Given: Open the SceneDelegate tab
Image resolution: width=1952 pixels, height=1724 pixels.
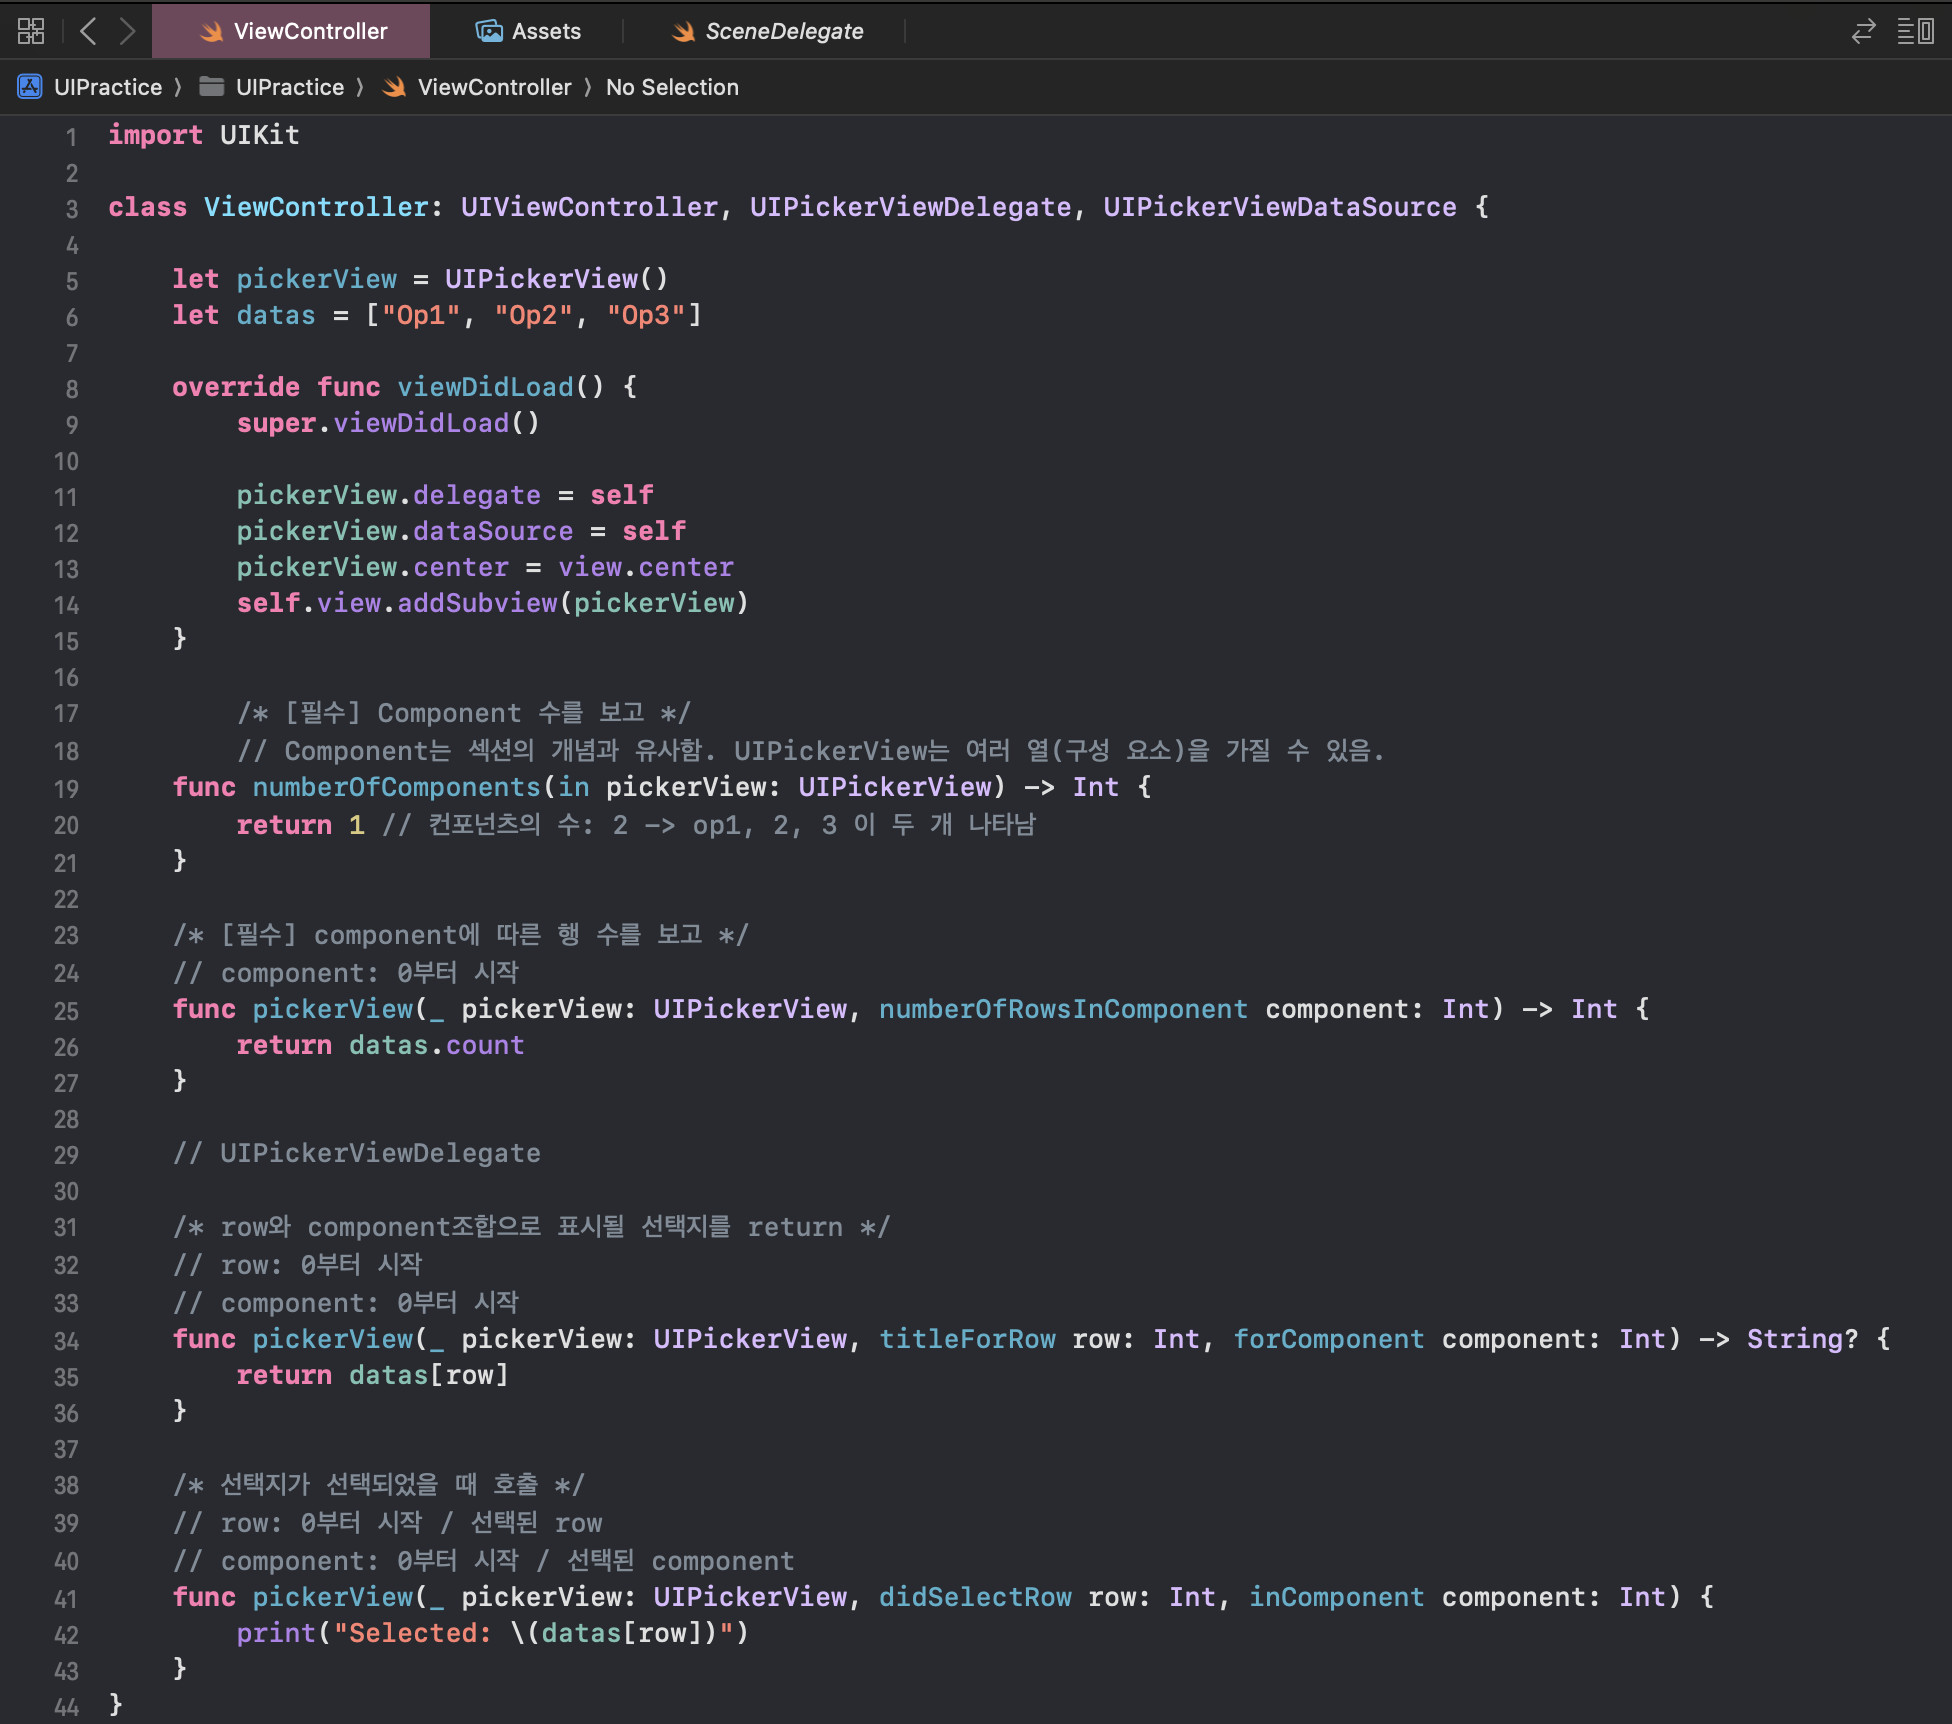Looking at the screenshot, I should click(783, 31).
